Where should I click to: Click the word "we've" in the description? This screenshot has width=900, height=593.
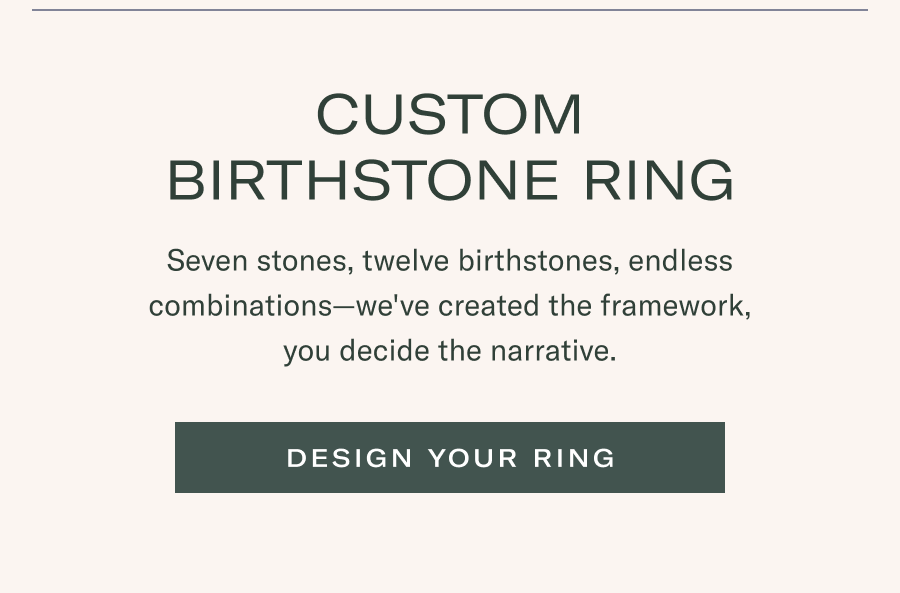(x=393, y=305)
